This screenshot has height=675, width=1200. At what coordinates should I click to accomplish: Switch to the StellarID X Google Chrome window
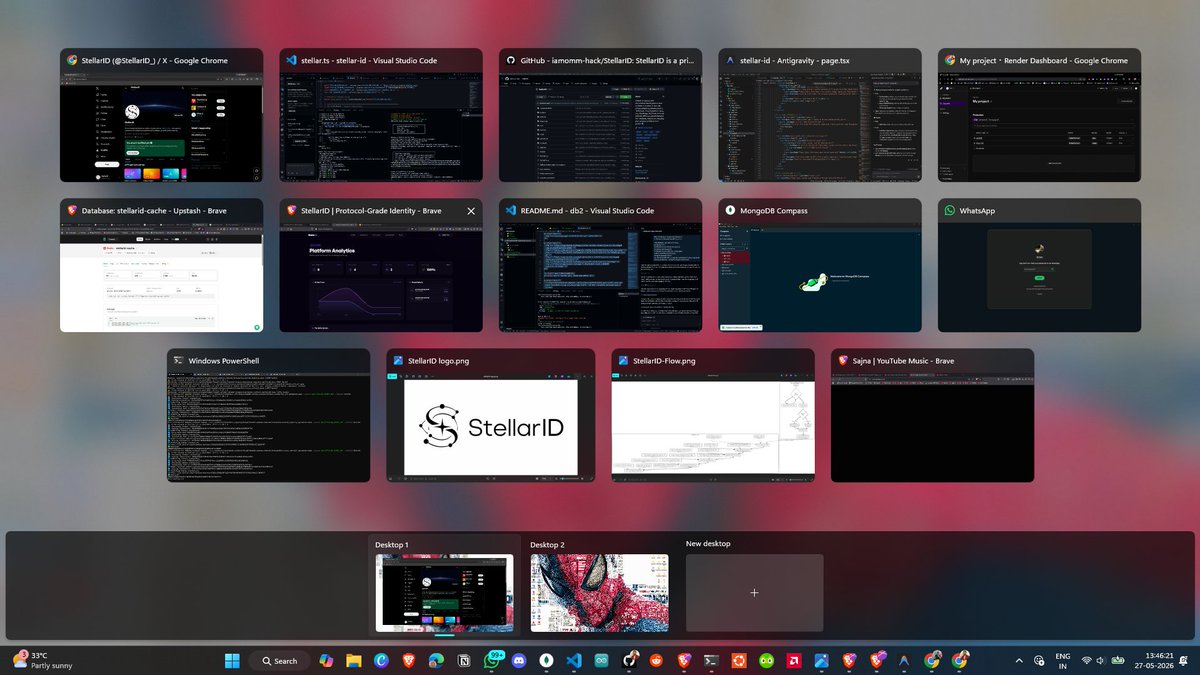click(162, 115)
